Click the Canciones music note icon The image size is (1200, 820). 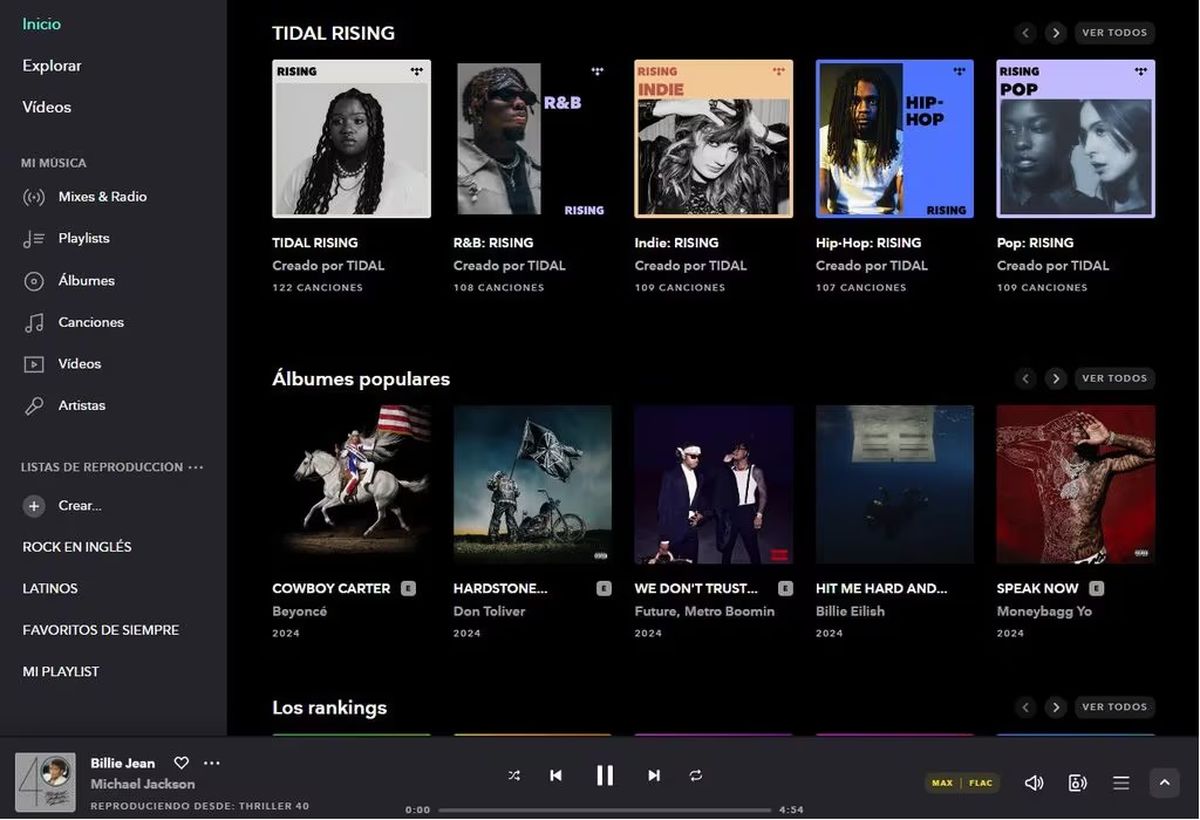[34, 322]
